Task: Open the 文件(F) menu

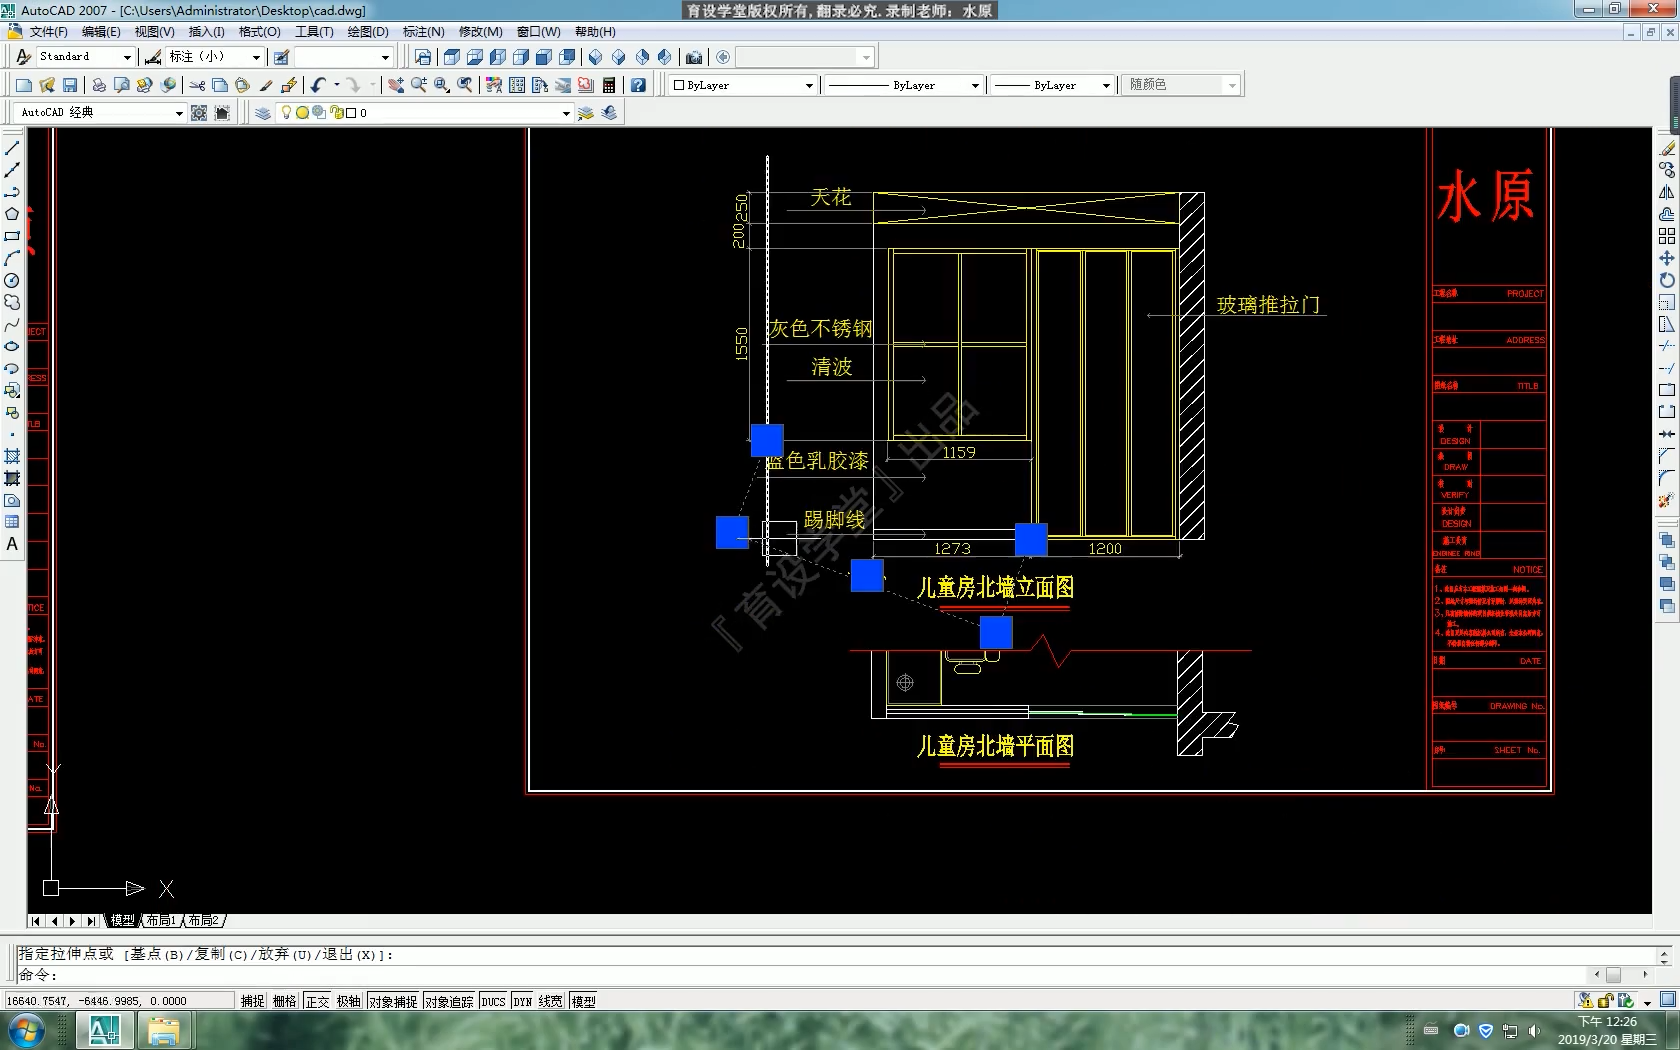Action: tap(49, 32)
